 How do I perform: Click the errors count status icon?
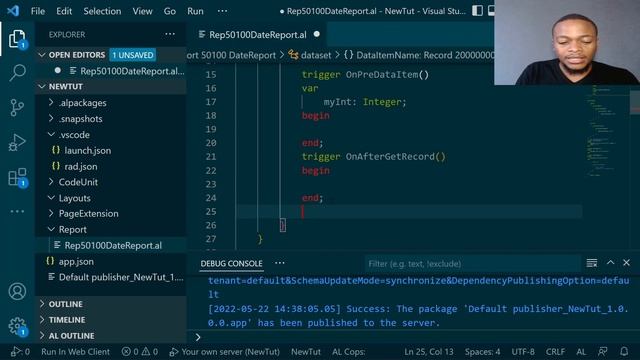pos(131,351)
